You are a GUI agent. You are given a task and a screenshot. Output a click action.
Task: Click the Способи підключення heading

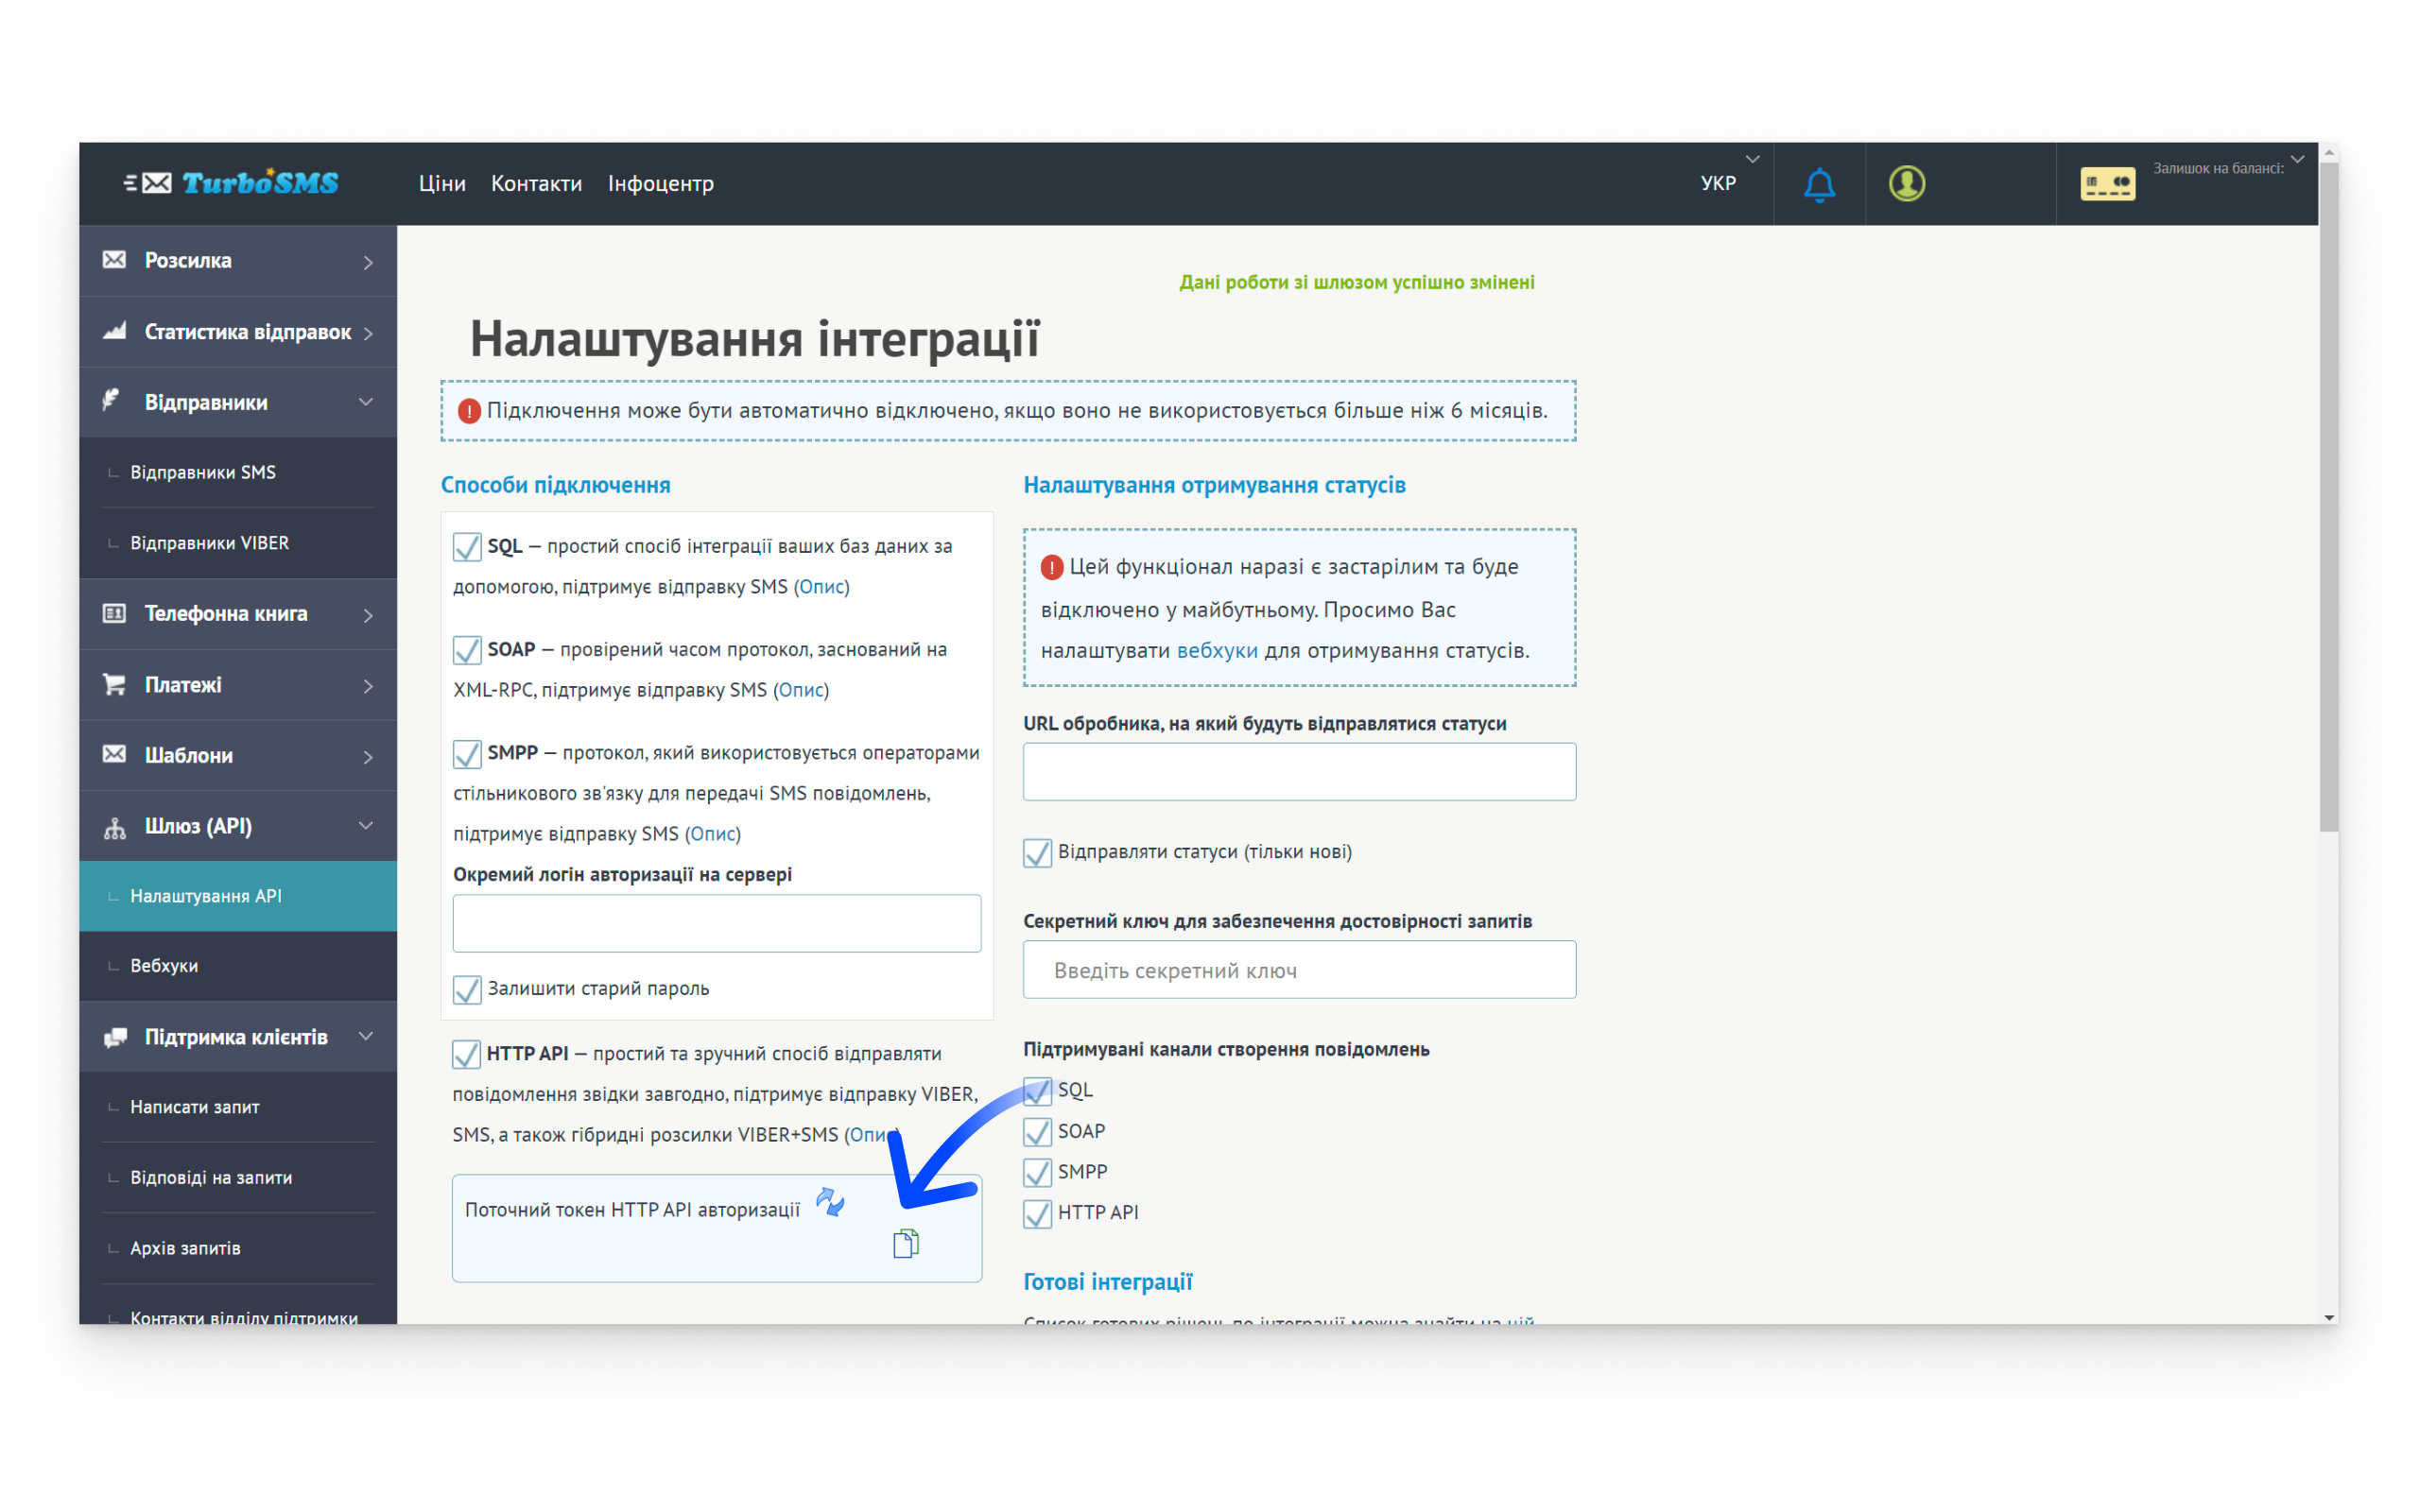(555, 485)
